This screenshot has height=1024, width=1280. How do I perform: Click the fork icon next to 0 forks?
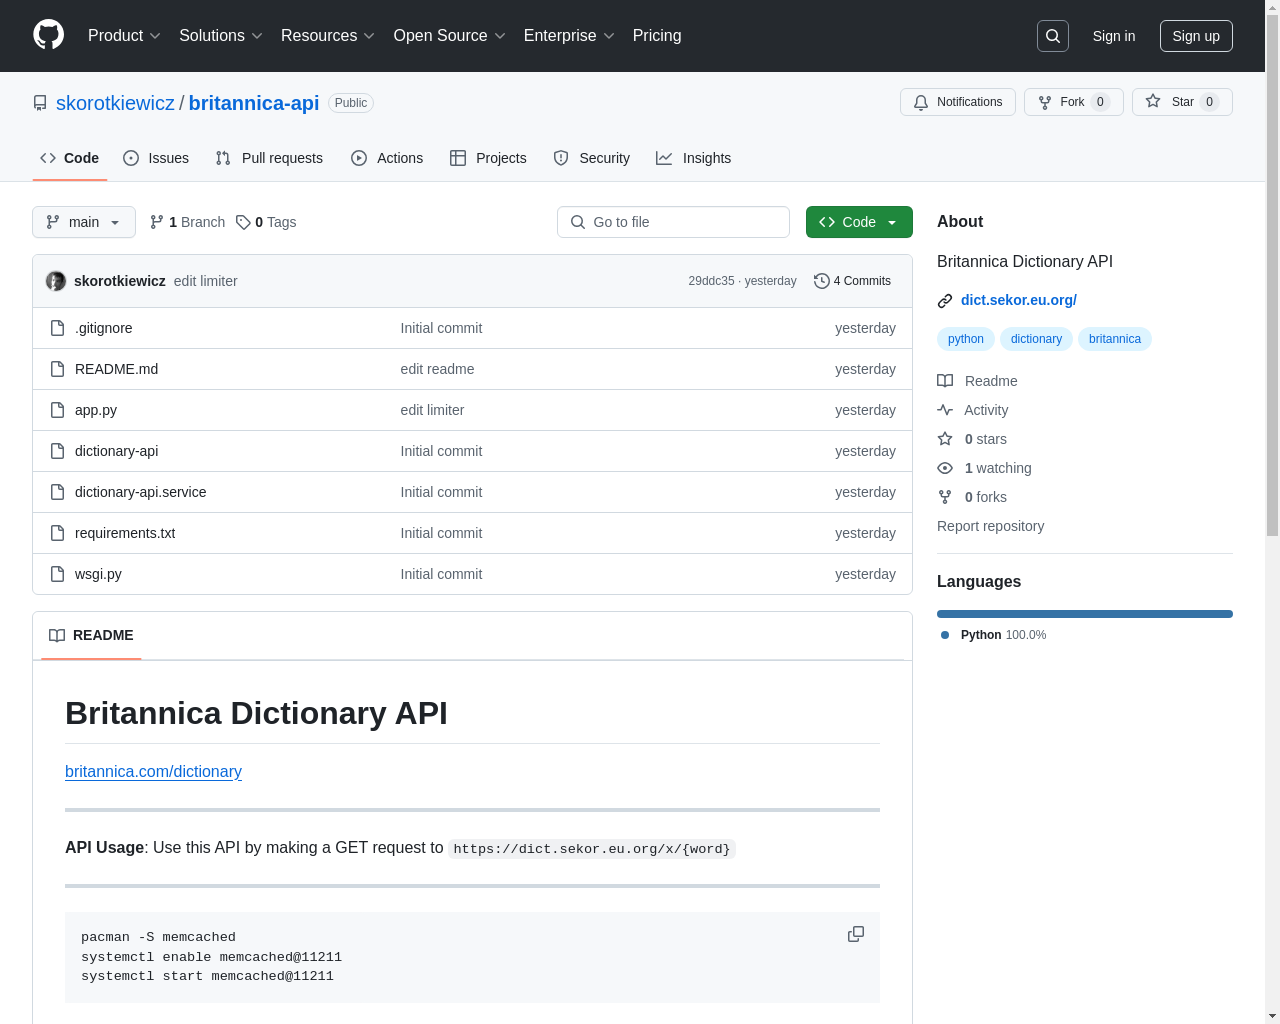(x=945, y=497)
